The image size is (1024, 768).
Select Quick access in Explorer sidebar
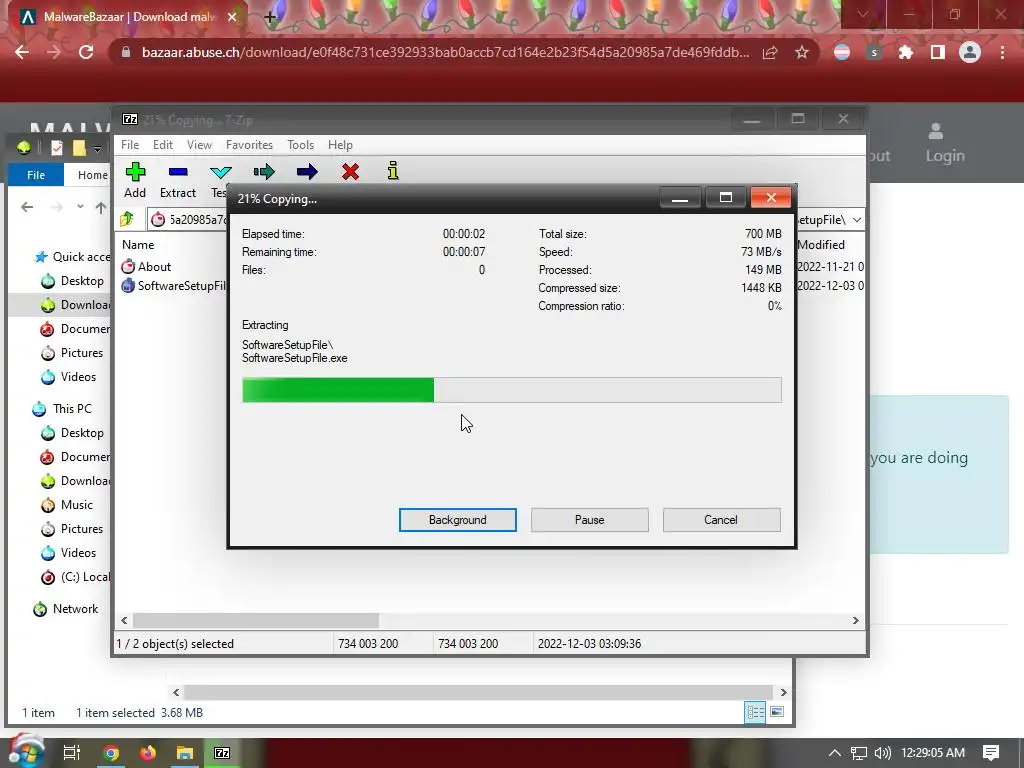tap(72, 257)
